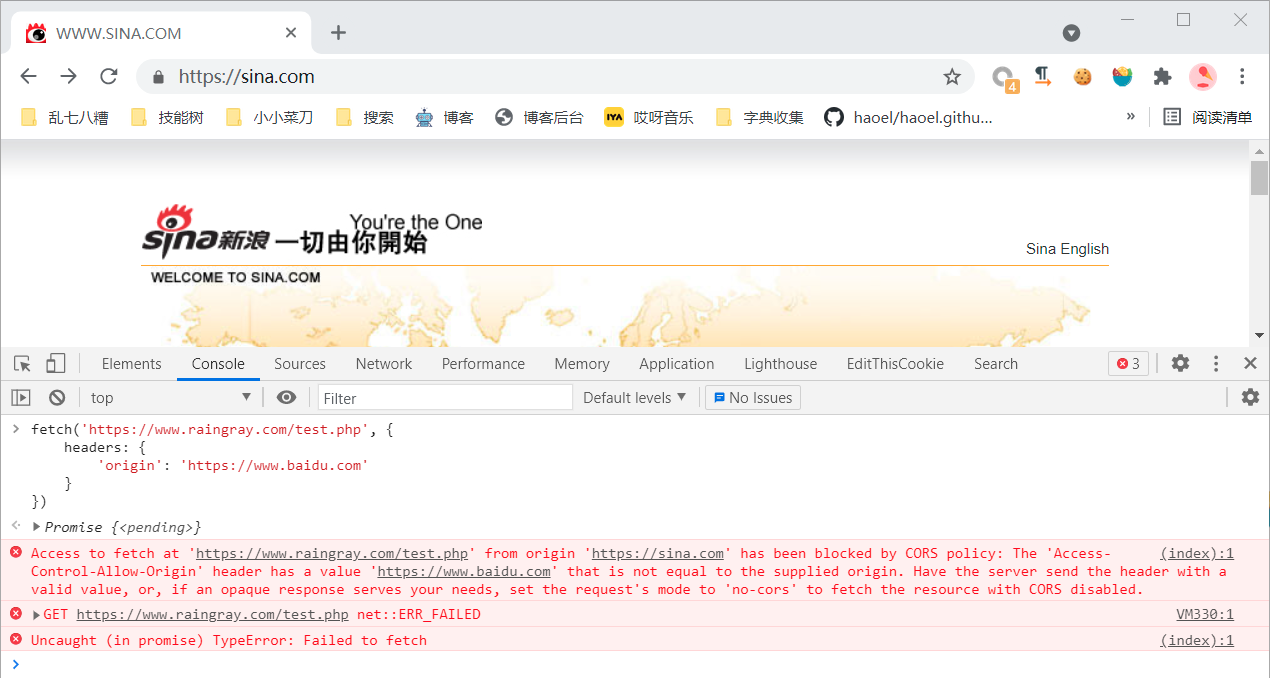The height and width of the screenshot is (678, 1270).
Task: Switch to the Application tab
Action: coord(677,364)
